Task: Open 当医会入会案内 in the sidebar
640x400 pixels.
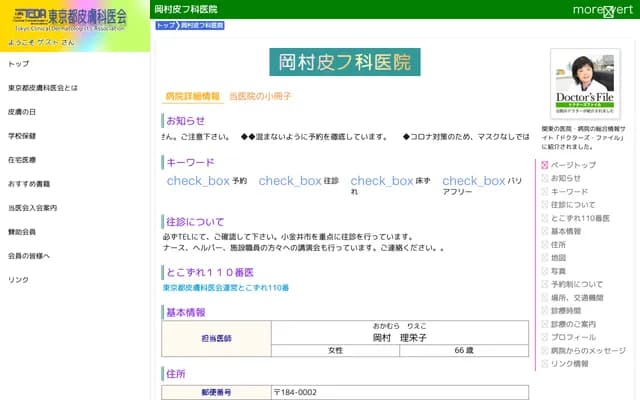Action: click(x=32, y=208)
